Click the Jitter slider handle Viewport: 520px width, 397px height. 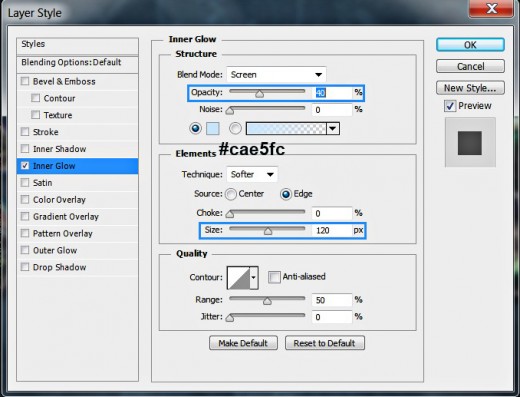point(230,318)
